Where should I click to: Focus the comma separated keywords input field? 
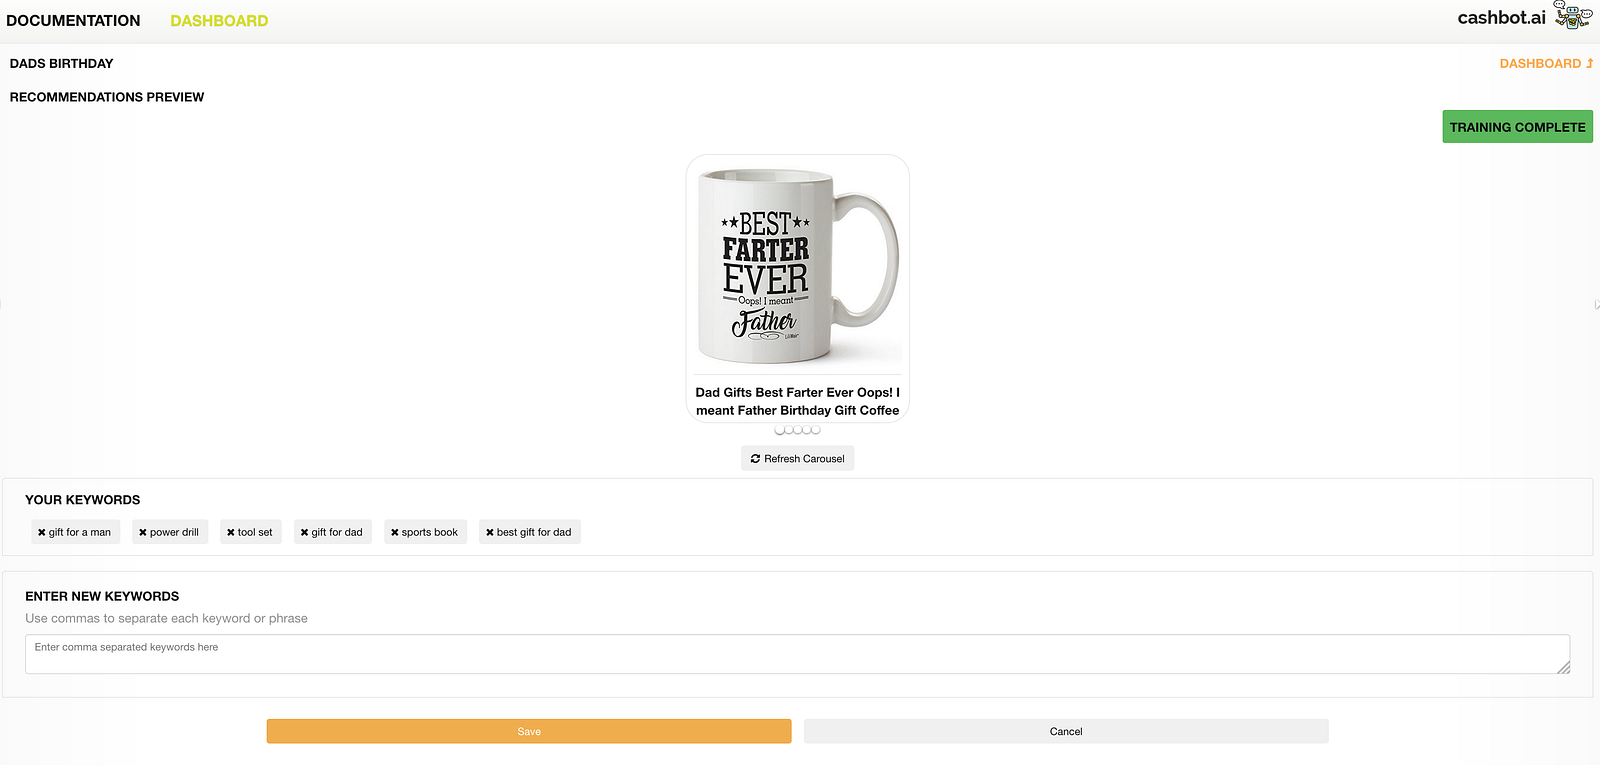tap(796, 654)
